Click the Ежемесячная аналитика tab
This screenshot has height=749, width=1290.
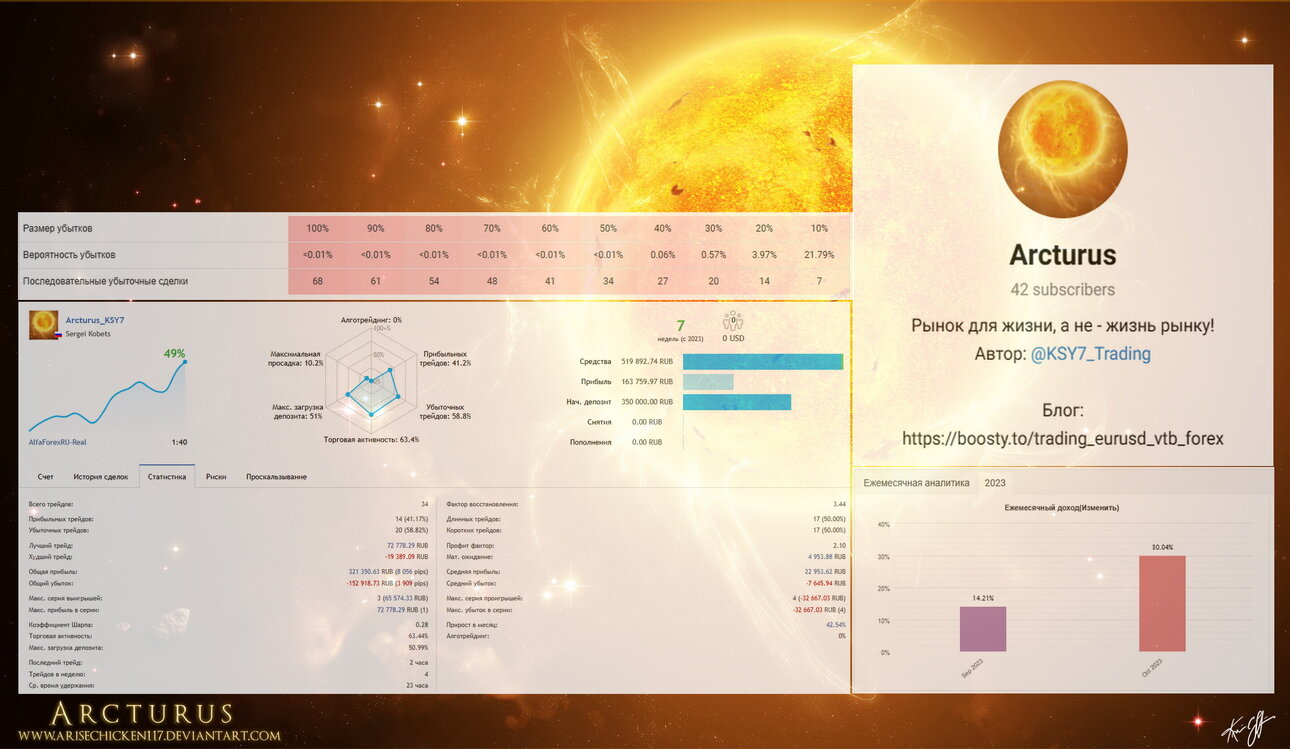tap(916, 483)
